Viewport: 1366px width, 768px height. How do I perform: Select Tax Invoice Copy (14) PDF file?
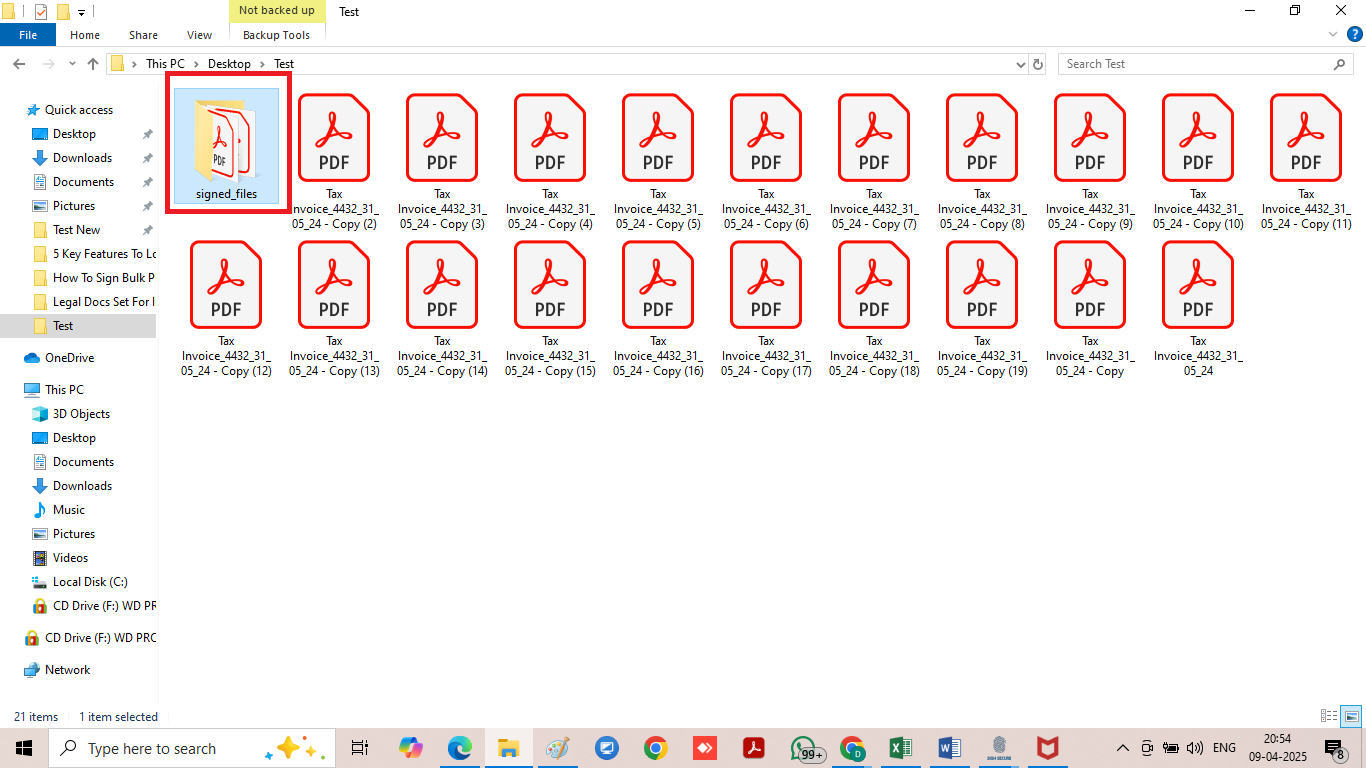[x=442, y=309]
